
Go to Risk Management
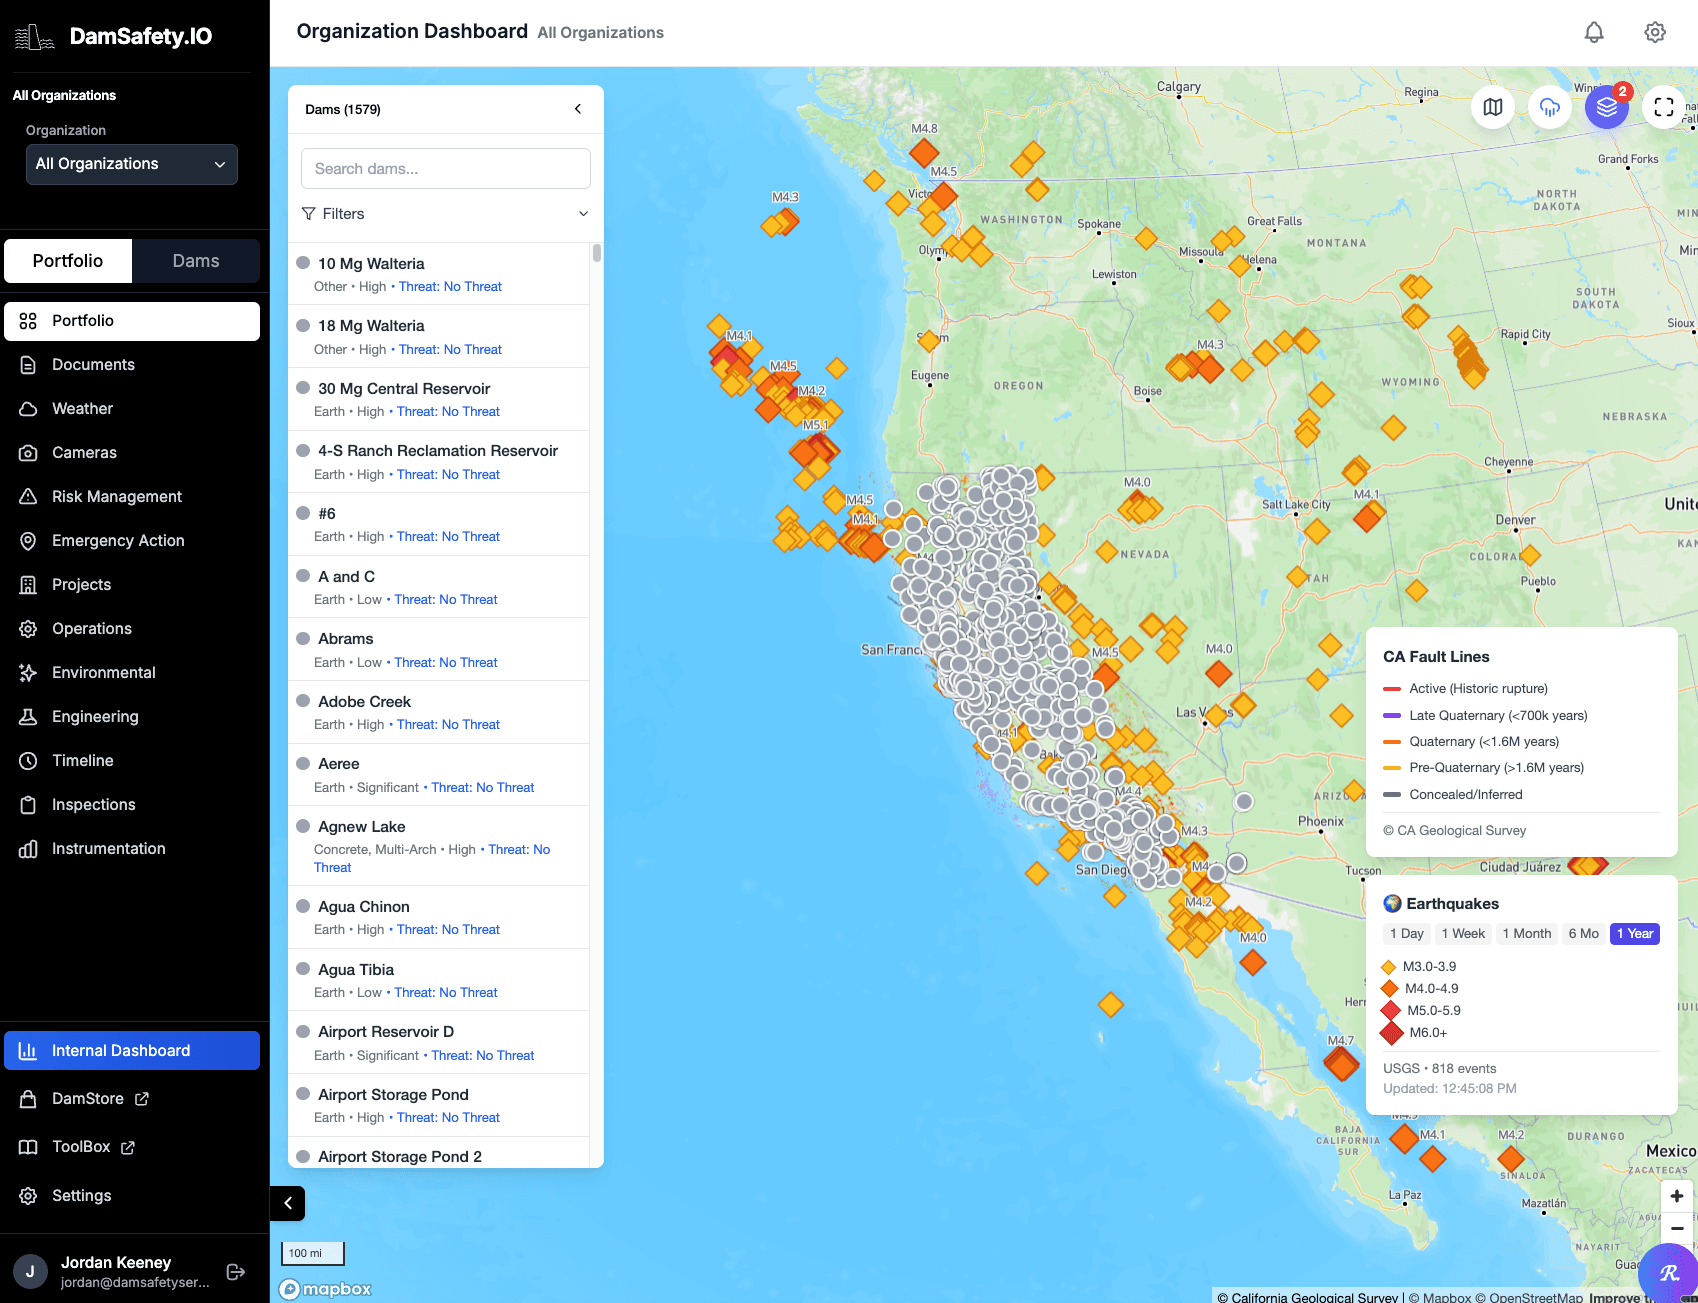pos(132,497)
